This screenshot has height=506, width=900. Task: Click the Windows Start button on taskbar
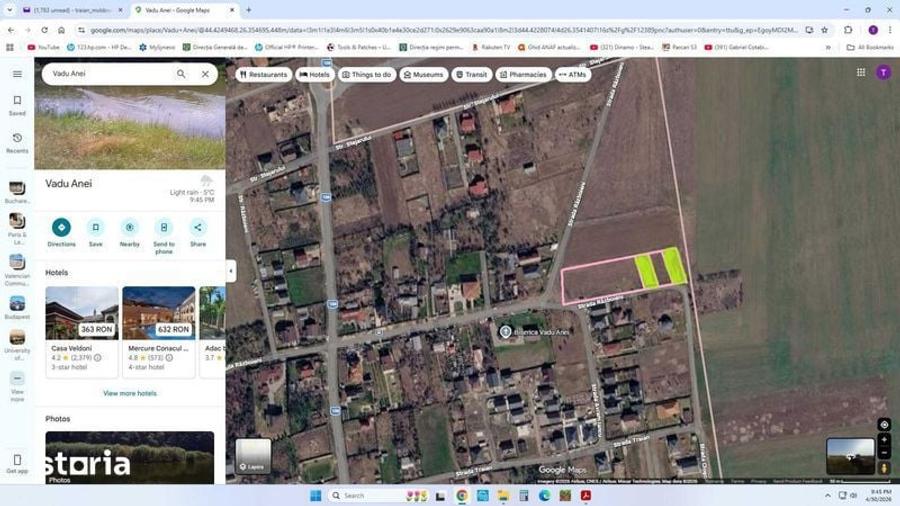[x=316, y=496]
